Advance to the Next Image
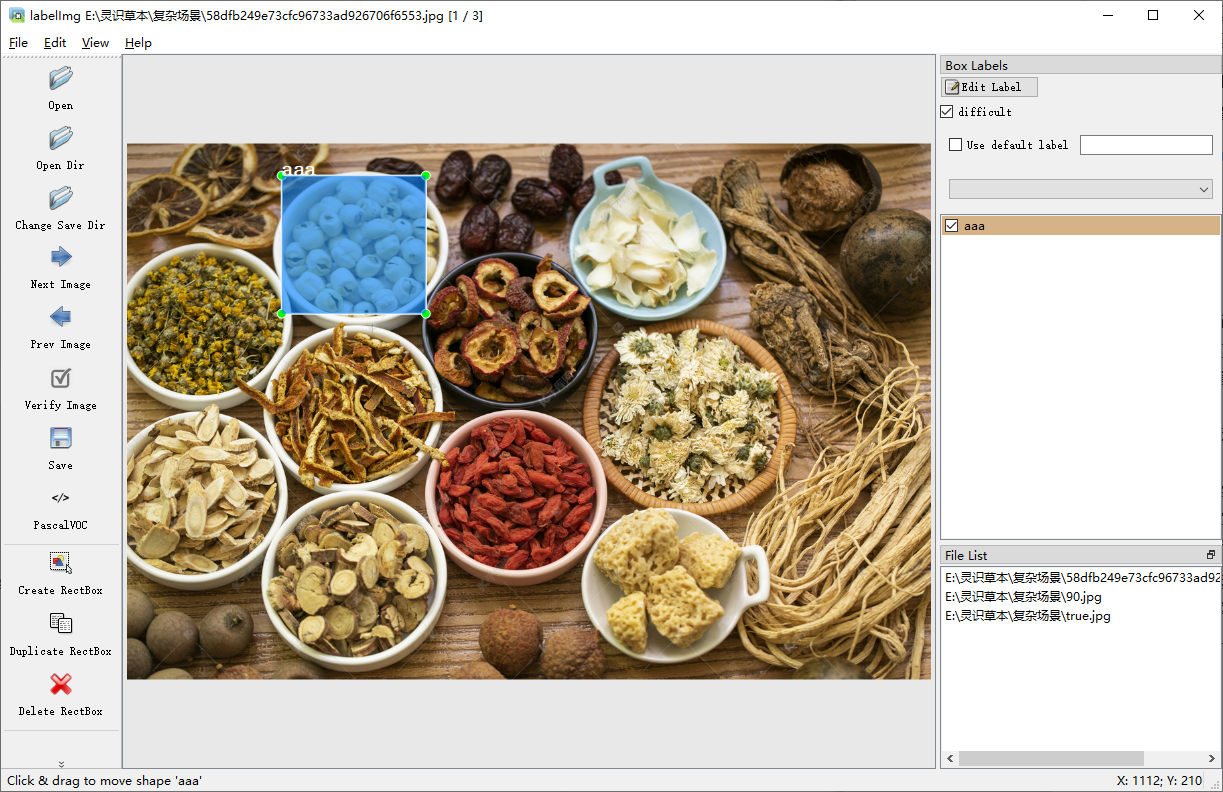This screenshot has height=792, width=1223. click(59, 256)
